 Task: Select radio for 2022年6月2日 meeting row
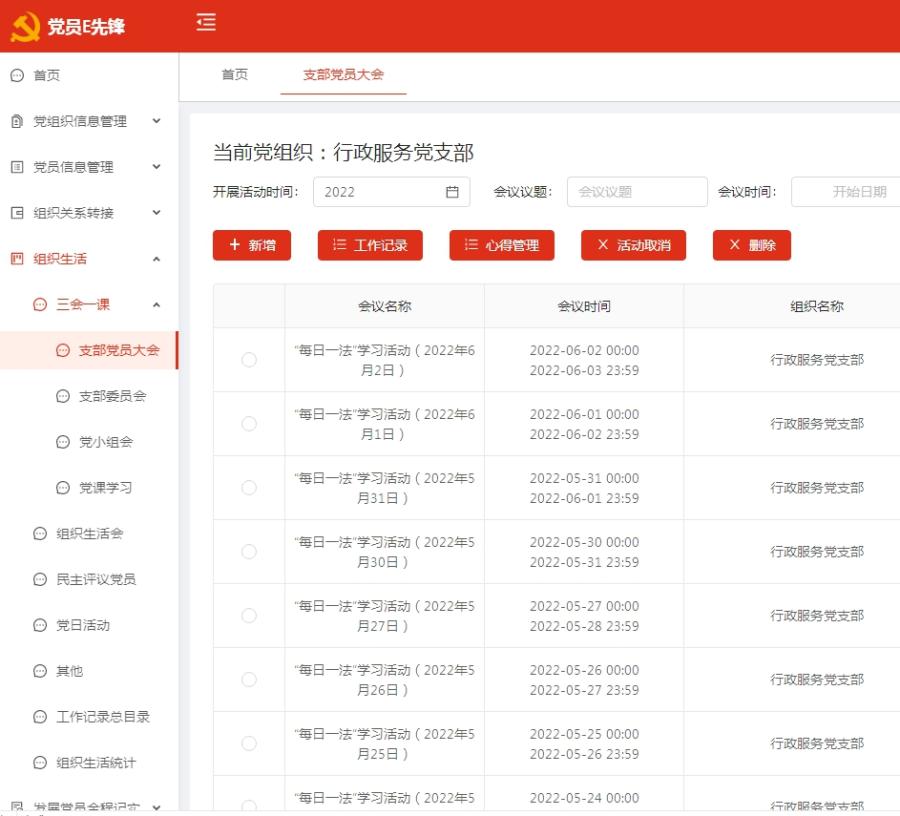249,360
